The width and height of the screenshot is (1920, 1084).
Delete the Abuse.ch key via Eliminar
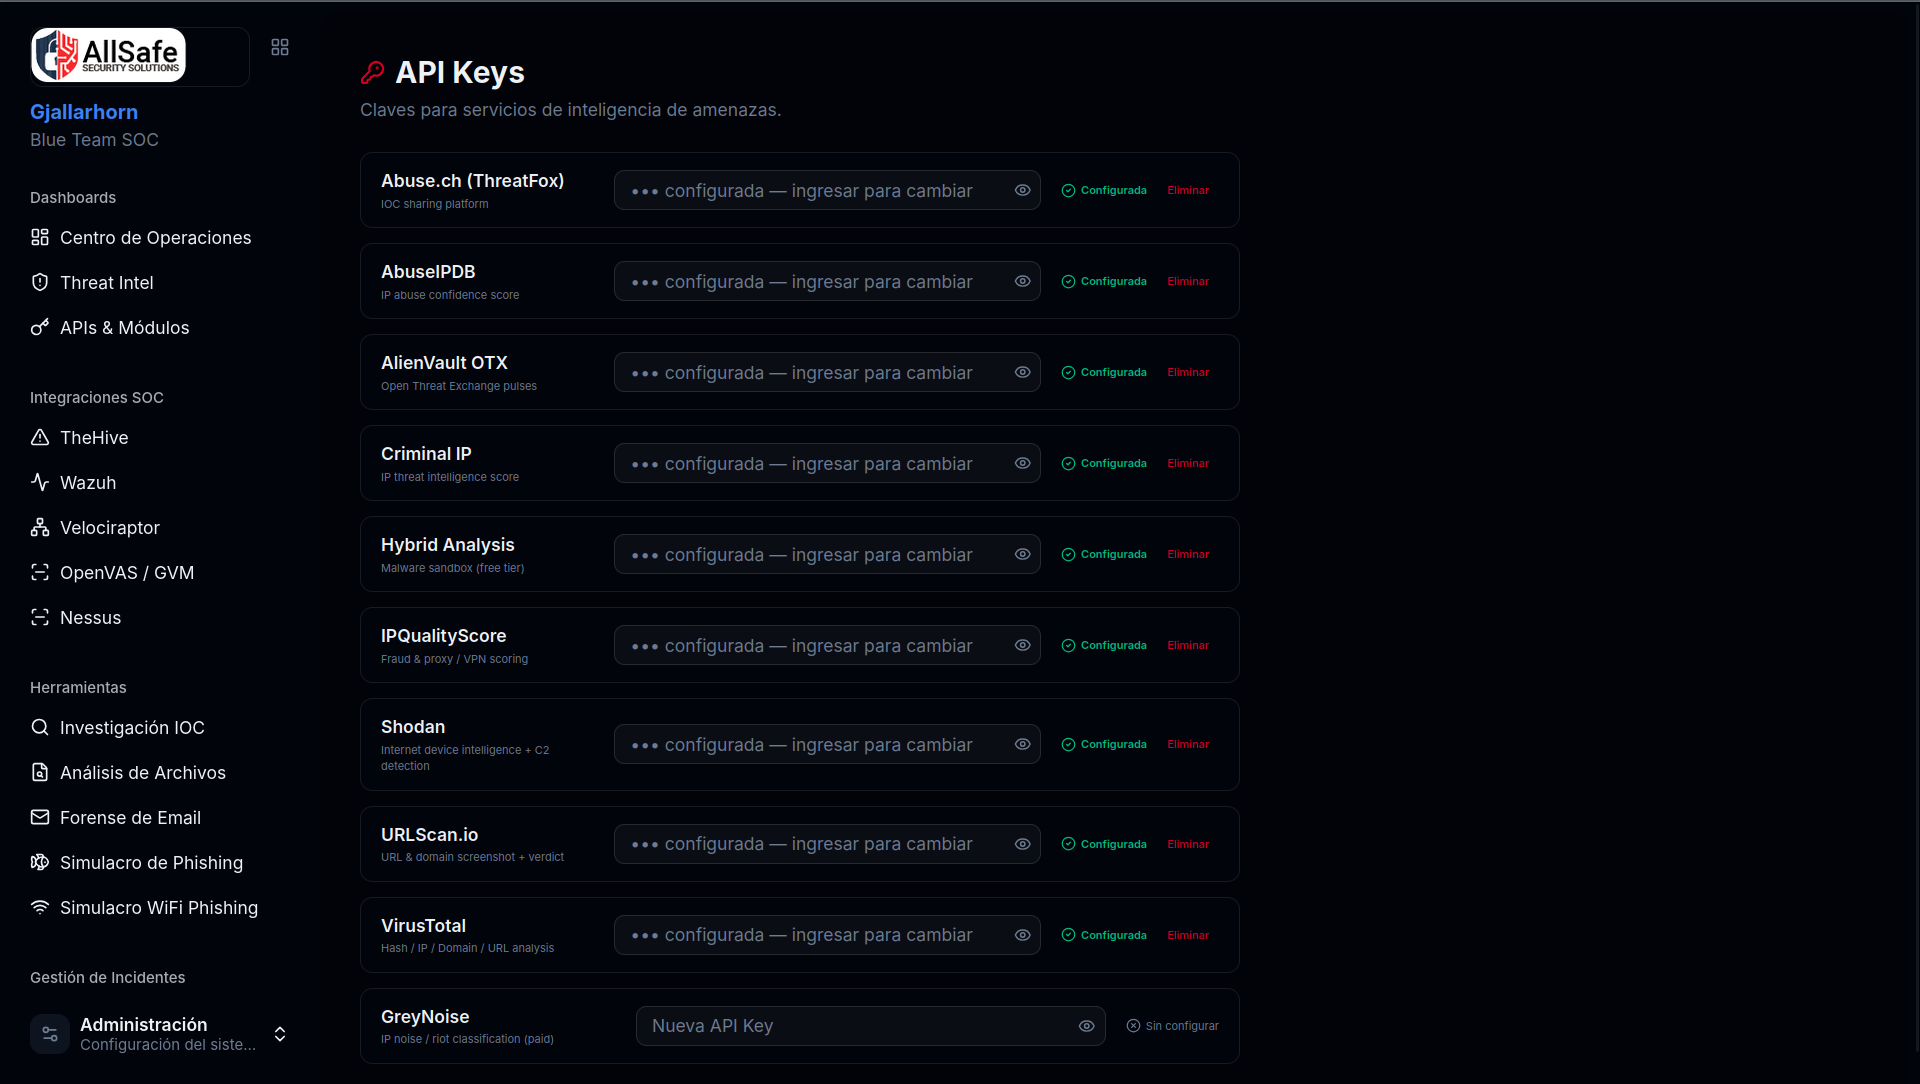[1188, 190]
